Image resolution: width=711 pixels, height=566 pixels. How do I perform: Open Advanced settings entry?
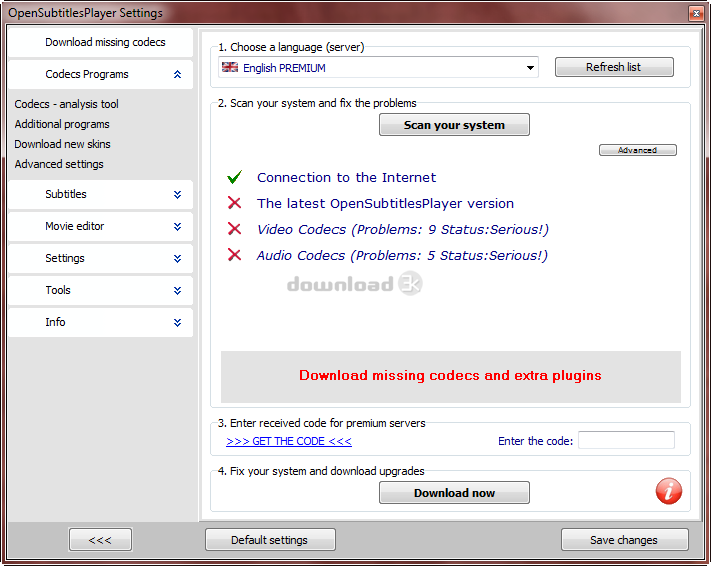(x=59, y=164)
